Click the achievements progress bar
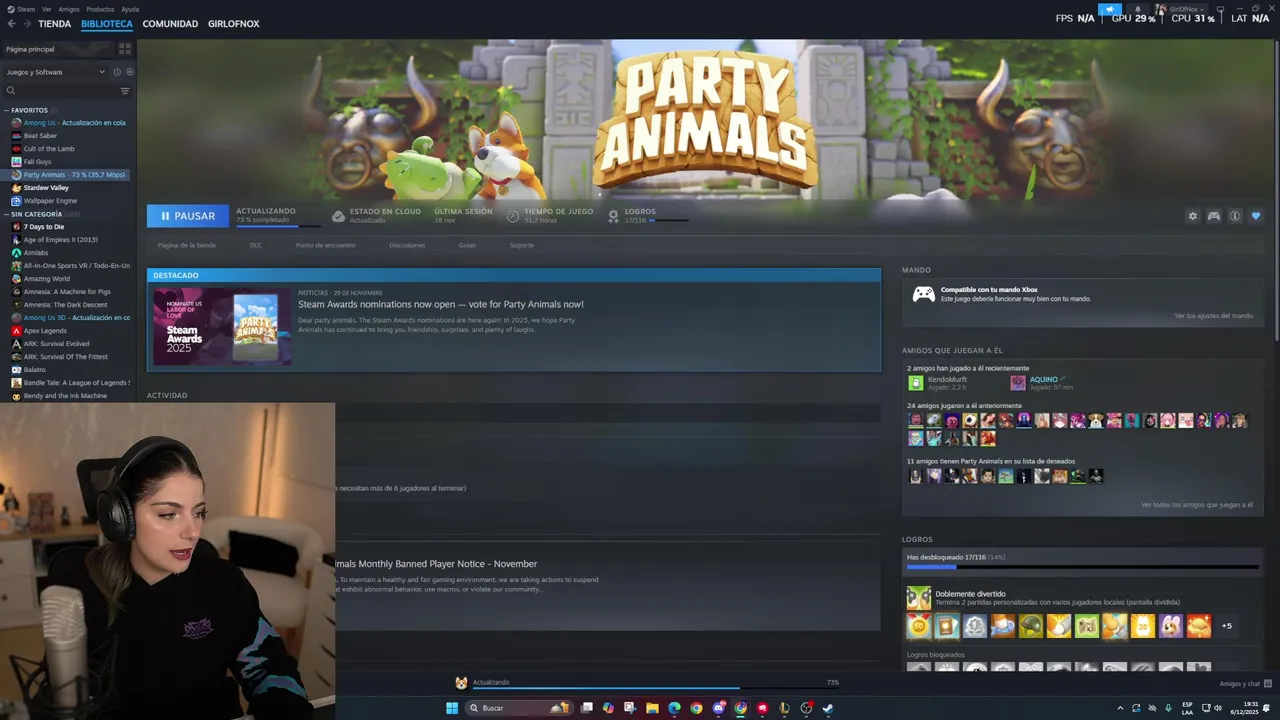Viewport: 1280px width, 720px height. point(1082,568)
